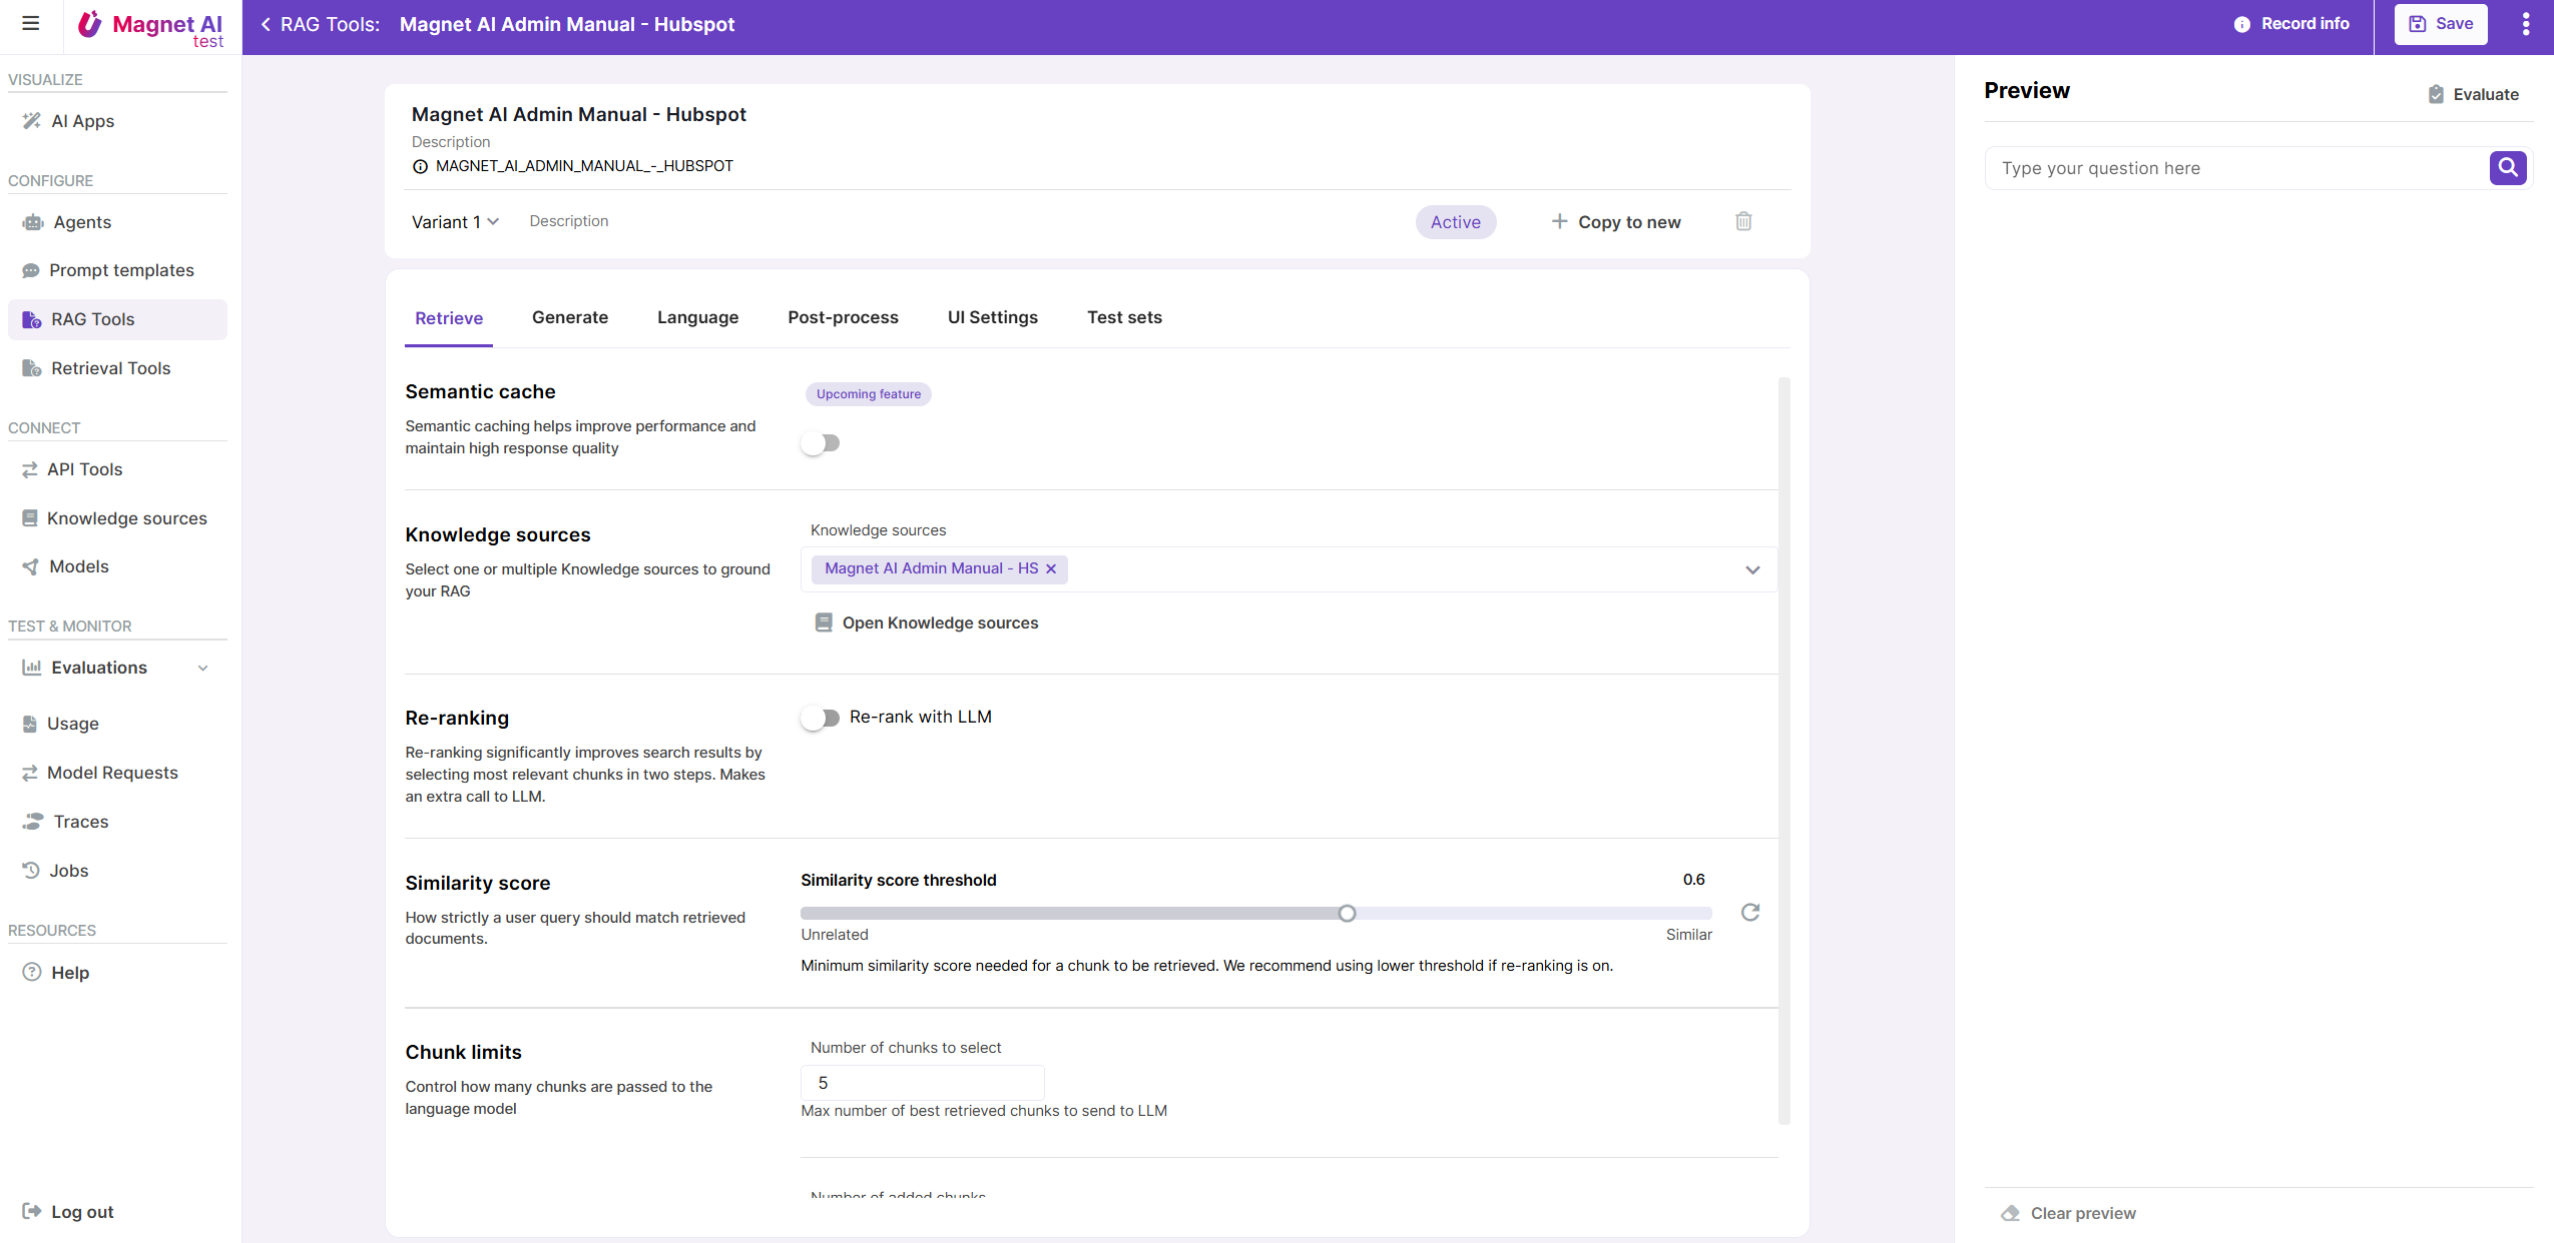Click the similarity score threshold slider handle
Viewport: 2554px width, 1243px height.
coord(1347,913)
